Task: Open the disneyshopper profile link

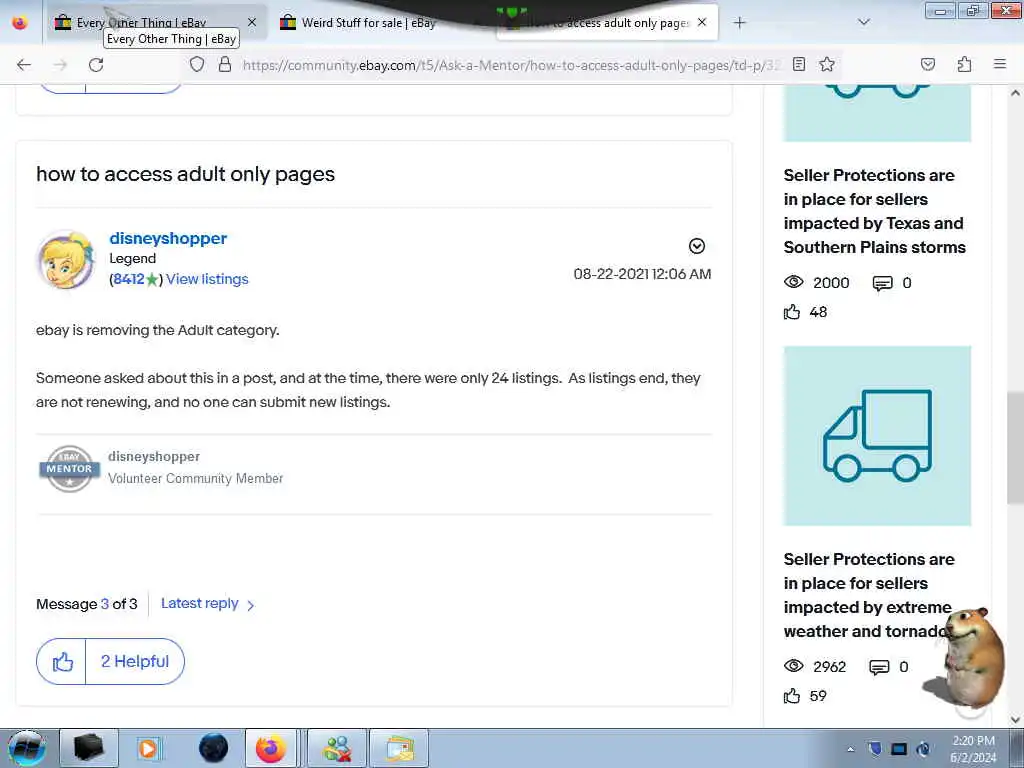Action: (168, 238)
